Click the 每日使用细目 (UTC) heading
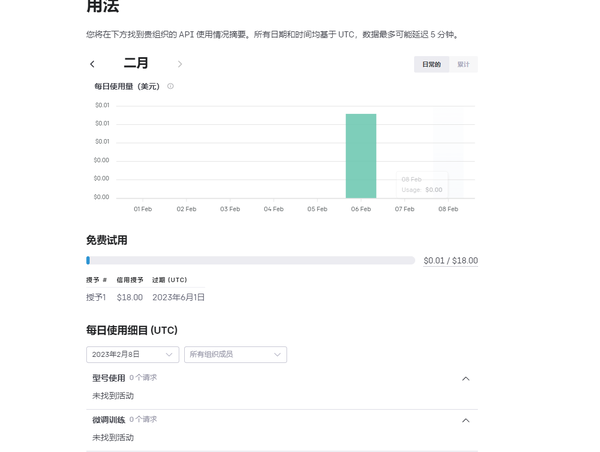The image size is (600, 452). pyautogui.click(x=131, y=329)
